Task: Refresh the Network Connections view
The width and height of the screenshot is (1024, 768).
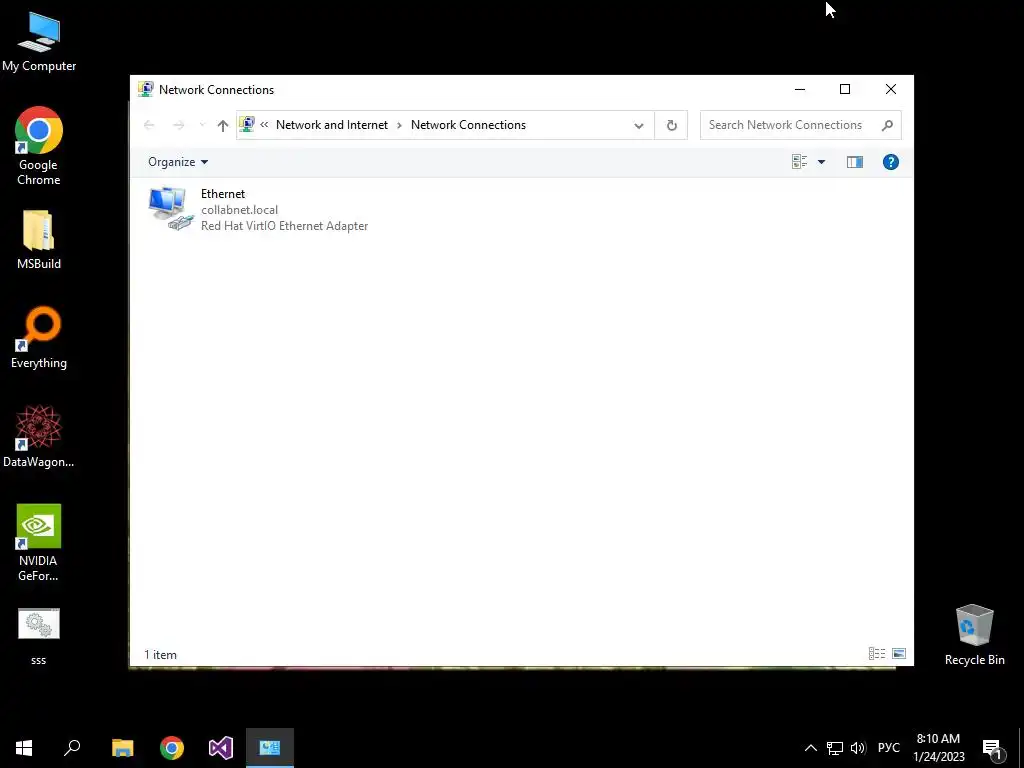Action: tap(671, 125)
